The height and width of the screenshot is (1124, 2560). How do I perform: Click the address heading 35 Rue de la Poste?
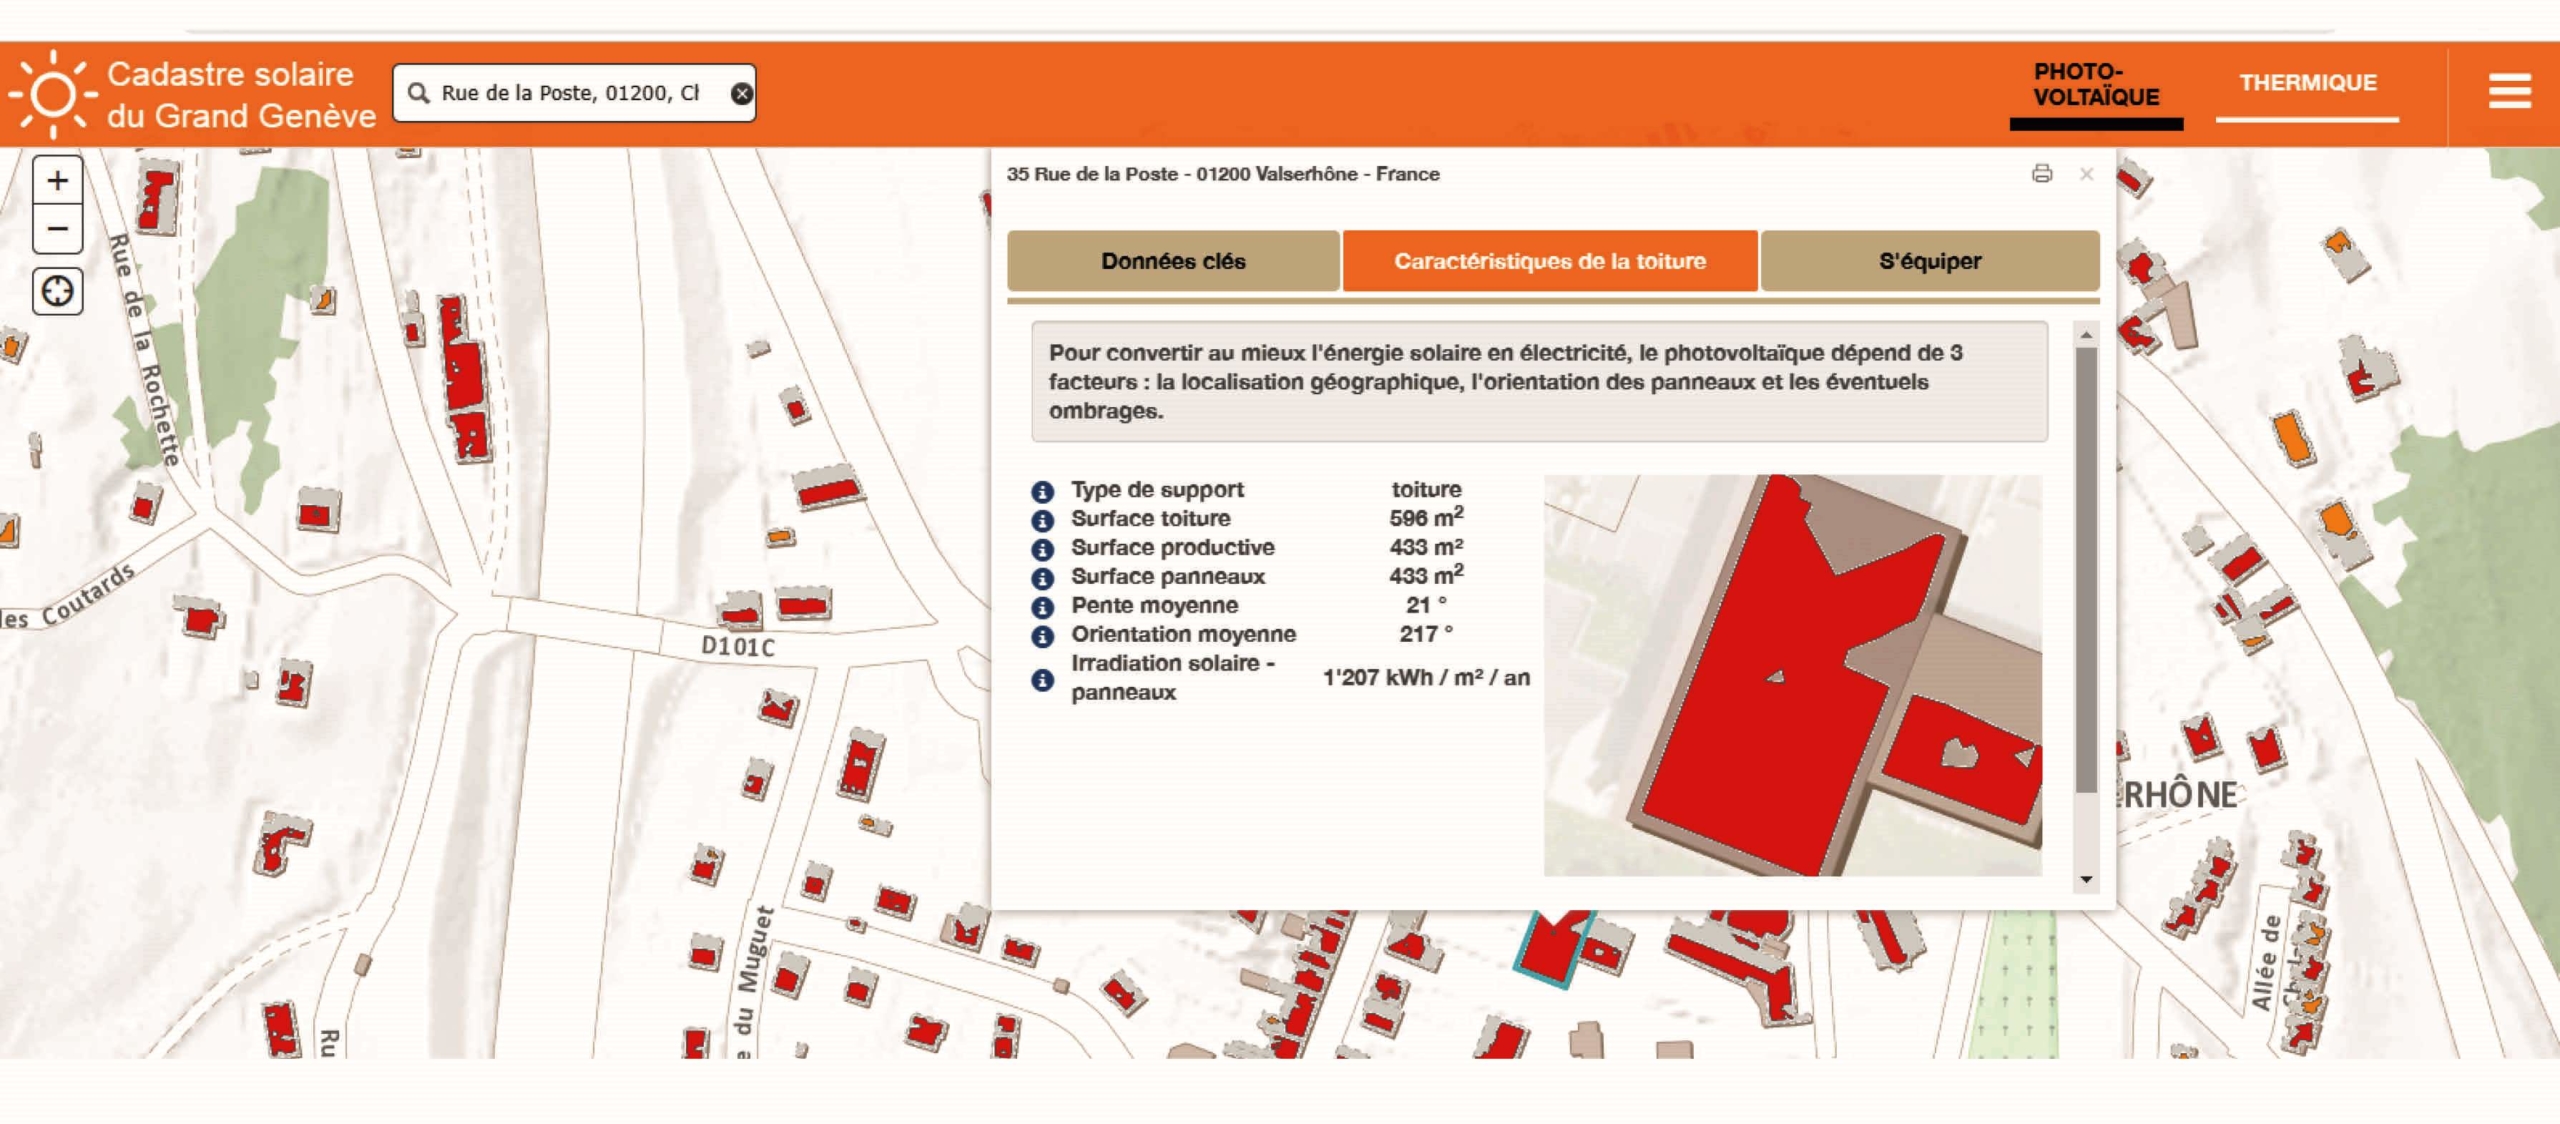click(1223, 174)
